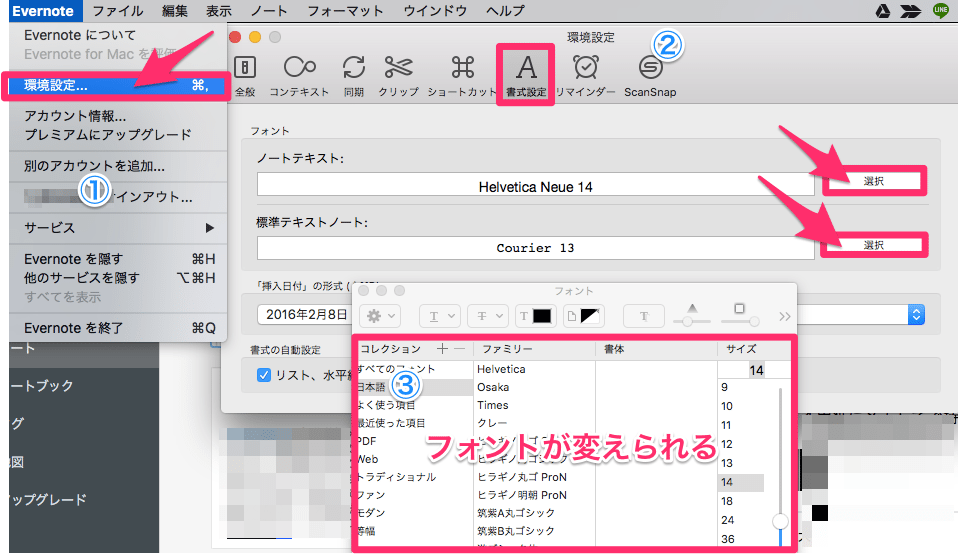958x554 pixels.
Task: Click the text shadow button in font panel
Action: tap(643, 316)
